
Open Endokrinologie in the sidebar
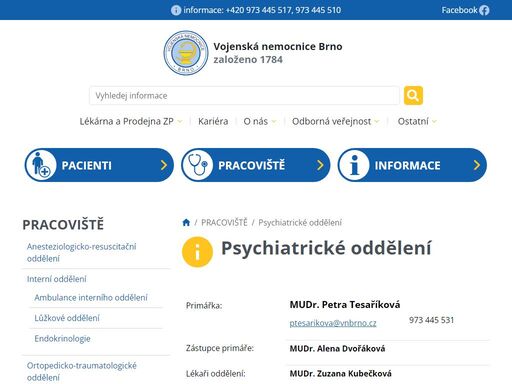pyautogui.click(x=62, y=339)
